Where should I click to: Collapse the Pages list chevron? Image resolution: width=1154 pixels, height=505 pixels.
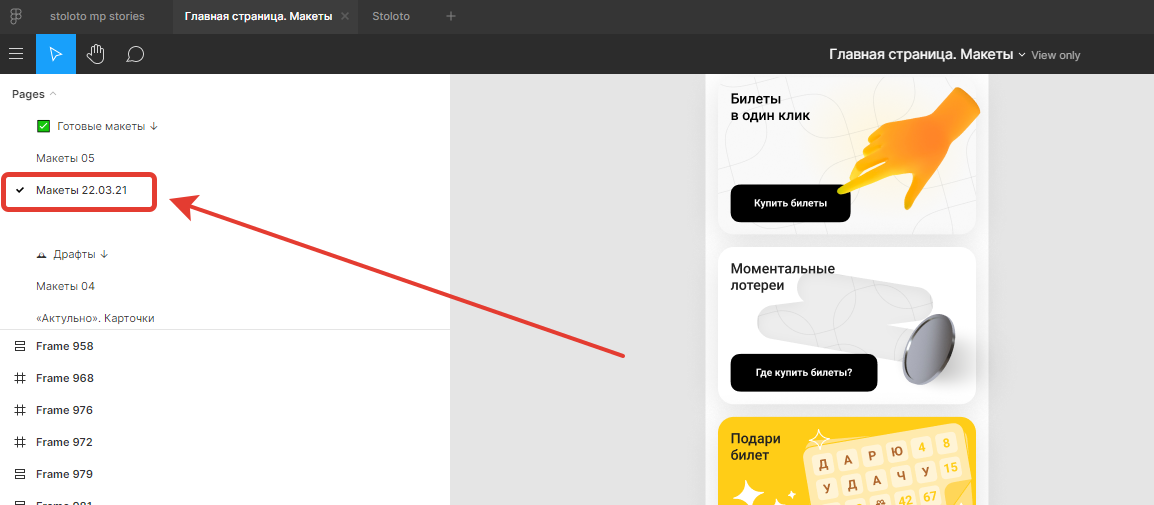pyautogui.click(x=53, y=94)
